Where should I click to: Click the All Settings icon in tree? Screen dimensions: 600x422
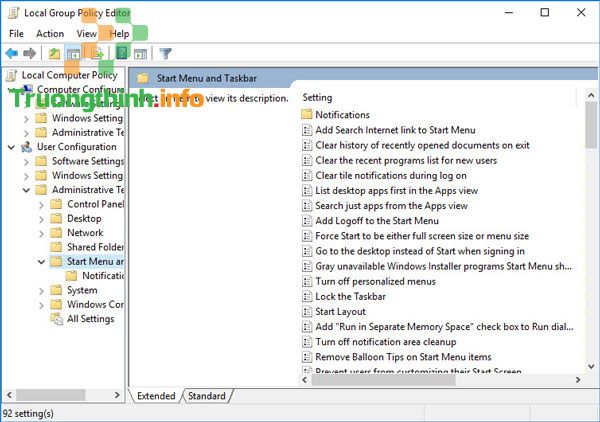[x=57, y=319]
